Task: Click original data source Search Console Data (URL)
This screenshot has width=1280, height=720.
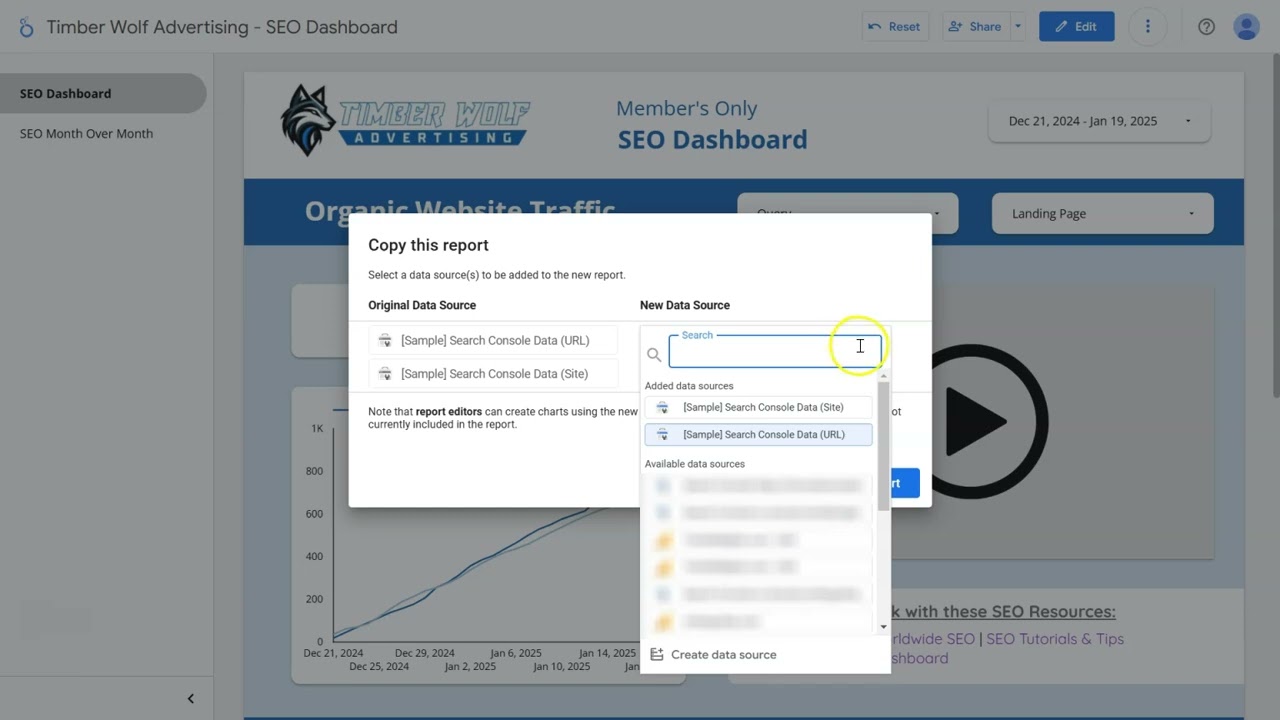Action: (493, 340)
